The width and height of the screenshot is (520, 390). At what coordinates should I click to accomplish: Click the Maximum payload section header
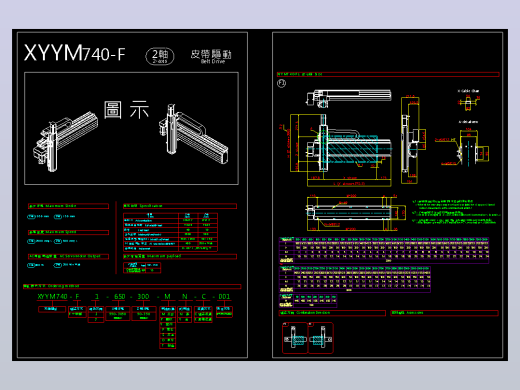[x=180, y=256]
